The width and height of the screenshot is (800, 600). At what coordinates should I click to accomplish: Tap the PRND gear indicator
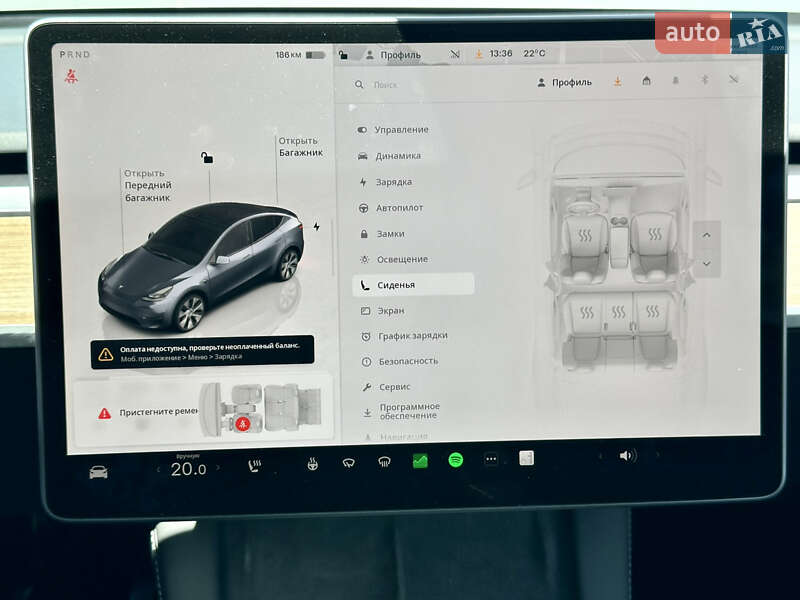pyautogui.click(x=74, y=54)
